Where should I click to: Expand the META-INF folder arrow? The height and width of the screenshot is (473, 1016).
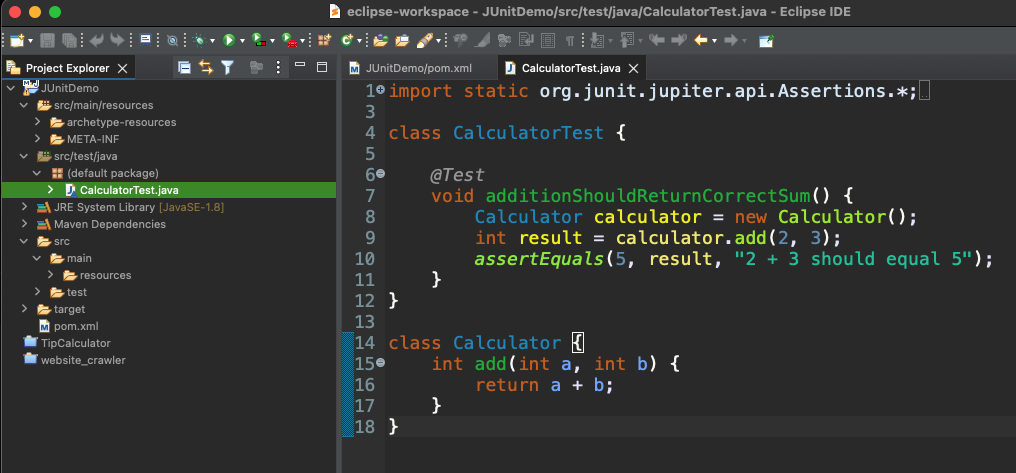38,139
